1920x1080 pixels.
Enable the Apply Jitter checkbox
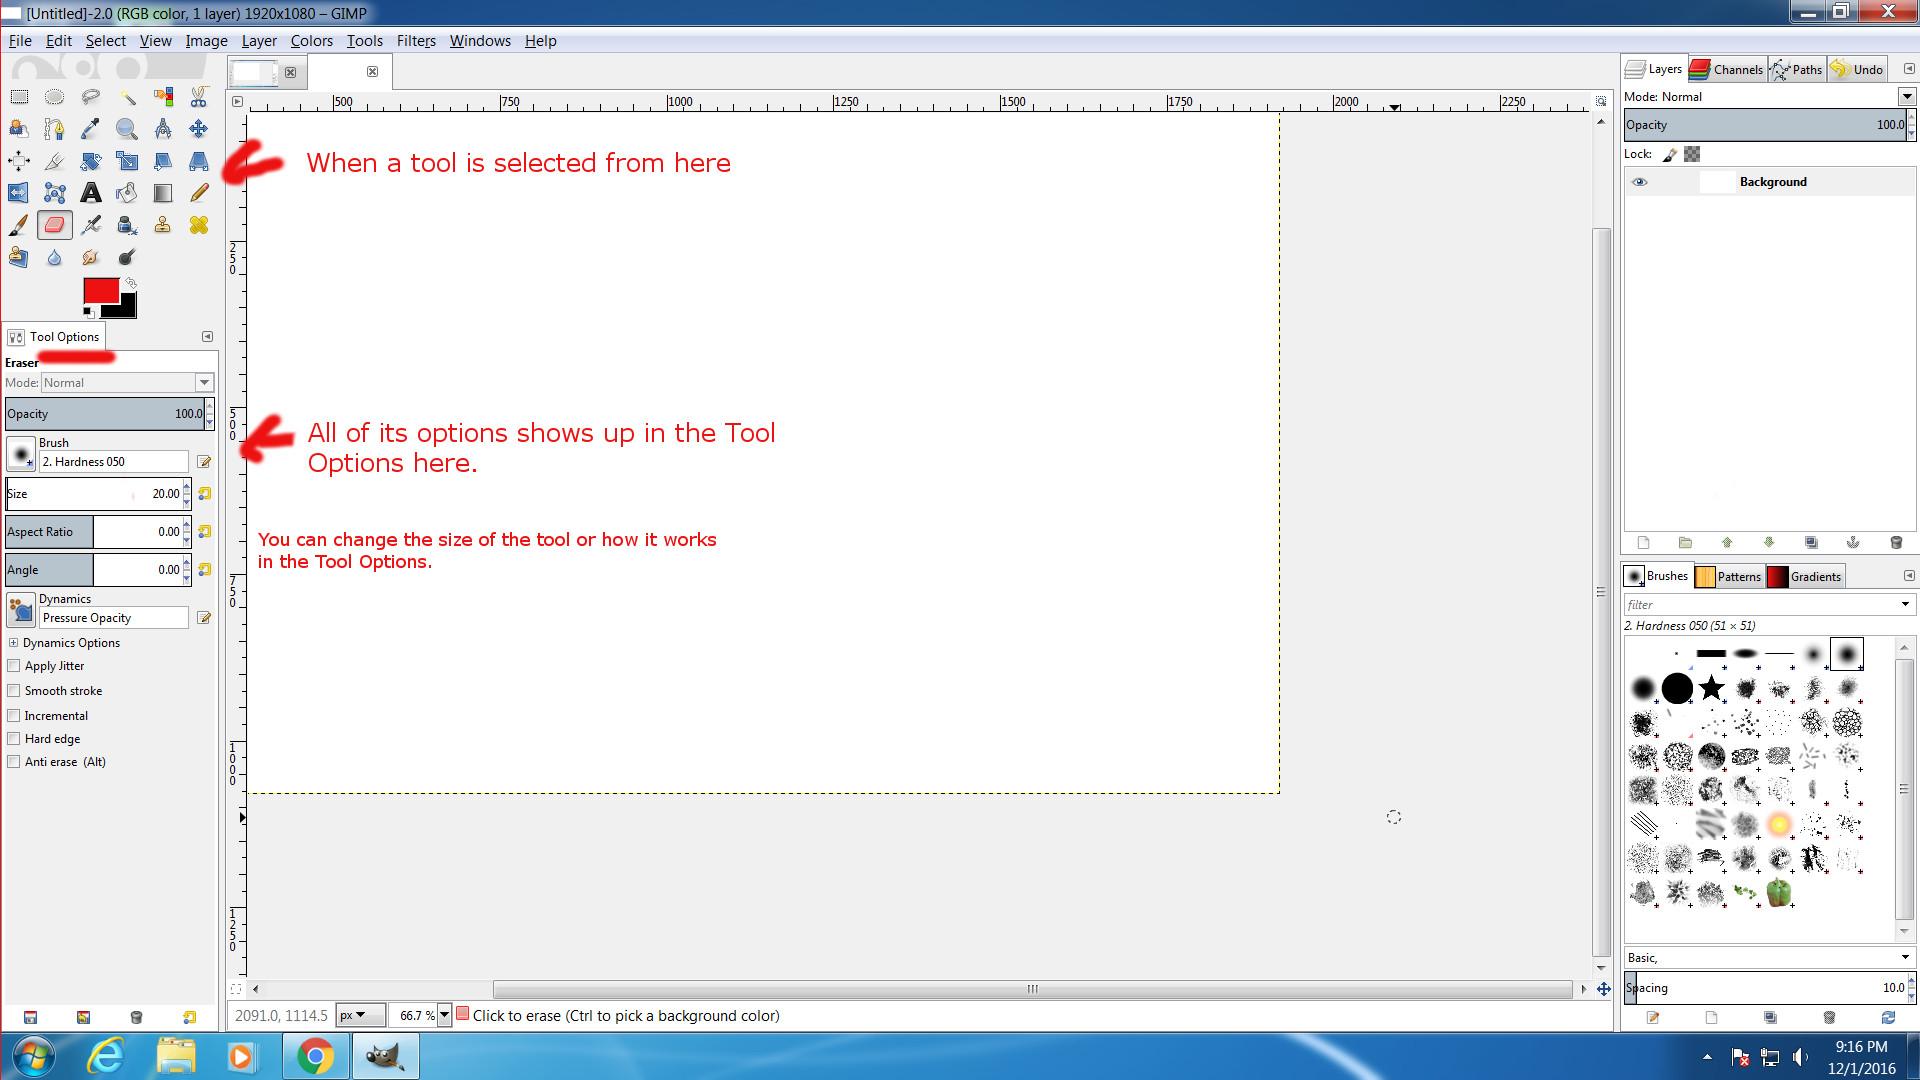pyautogui.click(x=14, y=666)
